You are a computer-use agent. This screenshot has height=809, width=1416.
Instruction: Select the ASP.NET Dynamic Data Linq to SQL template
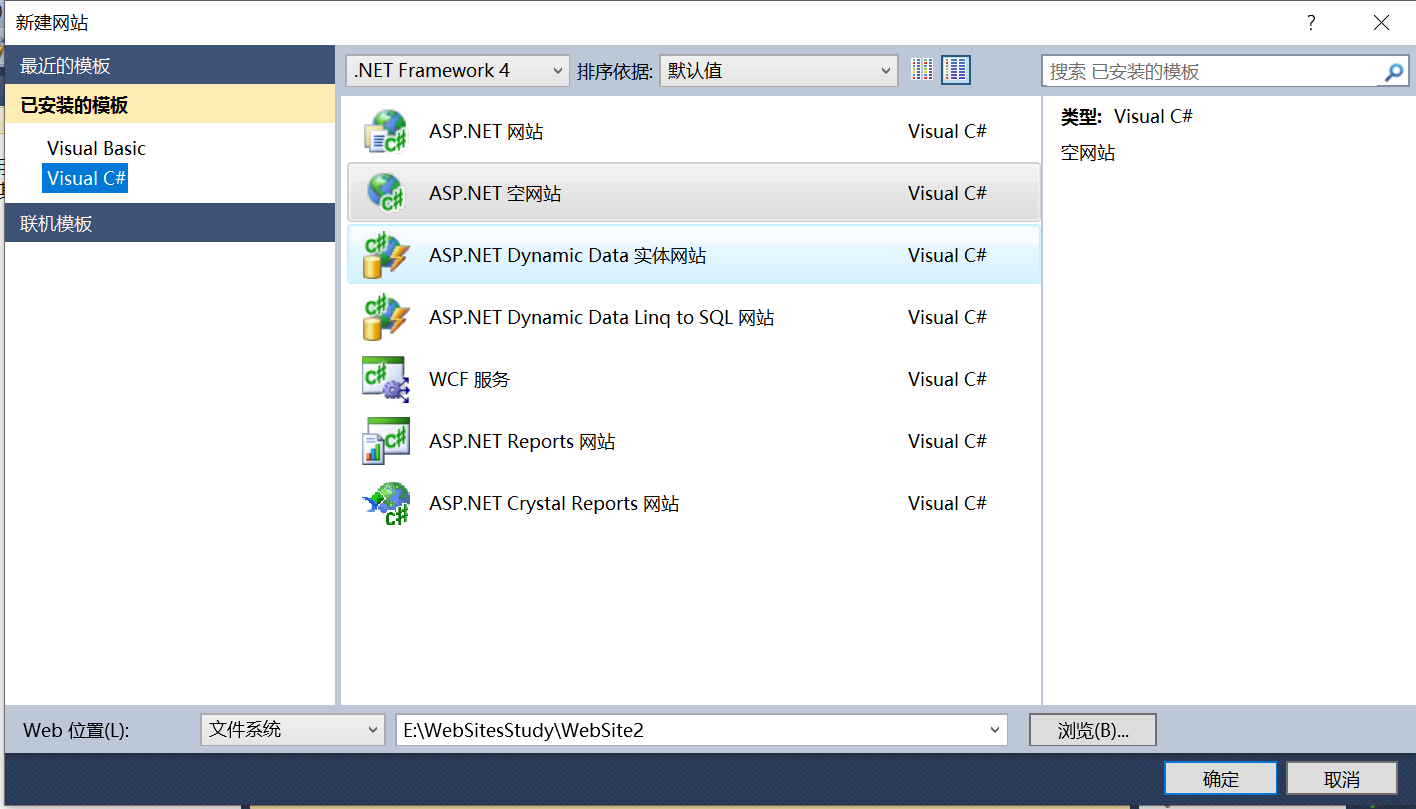(386, 317)
